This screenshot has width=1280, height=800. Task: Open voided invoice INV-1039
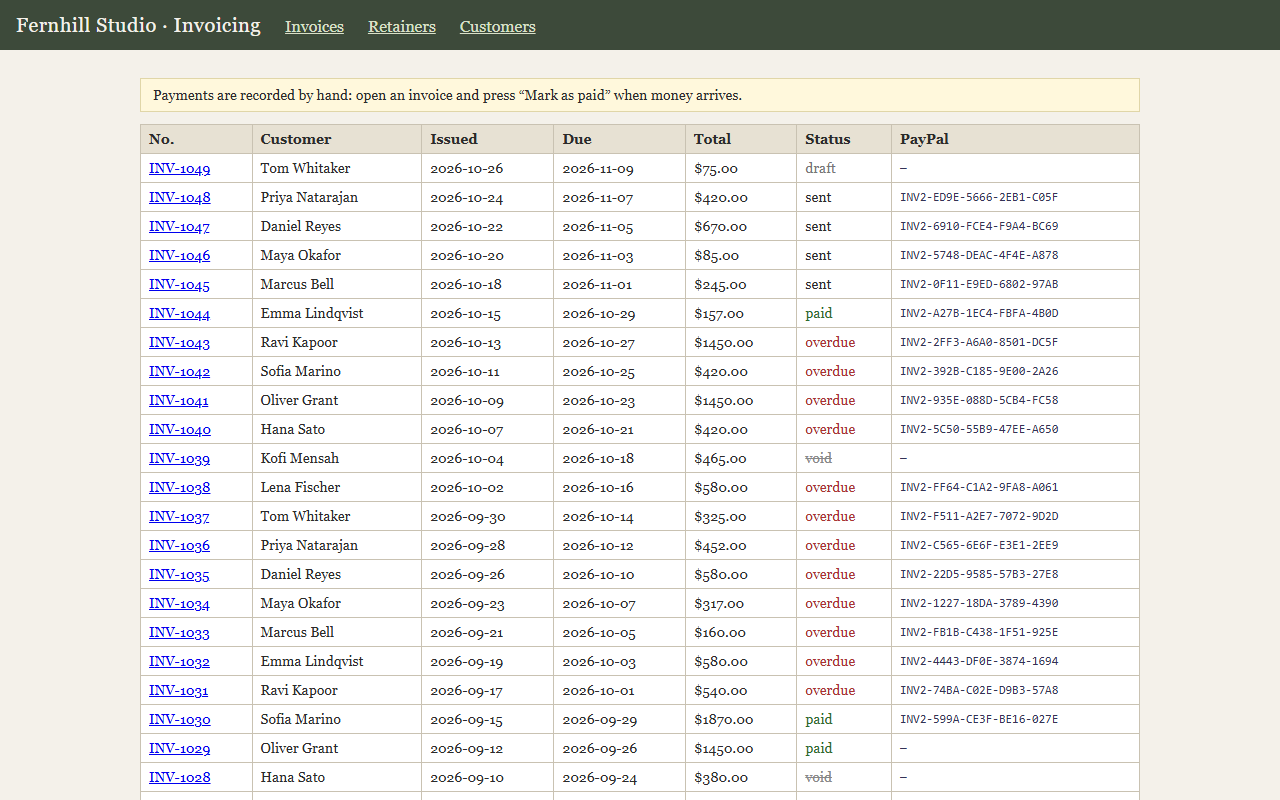point(180,459)
